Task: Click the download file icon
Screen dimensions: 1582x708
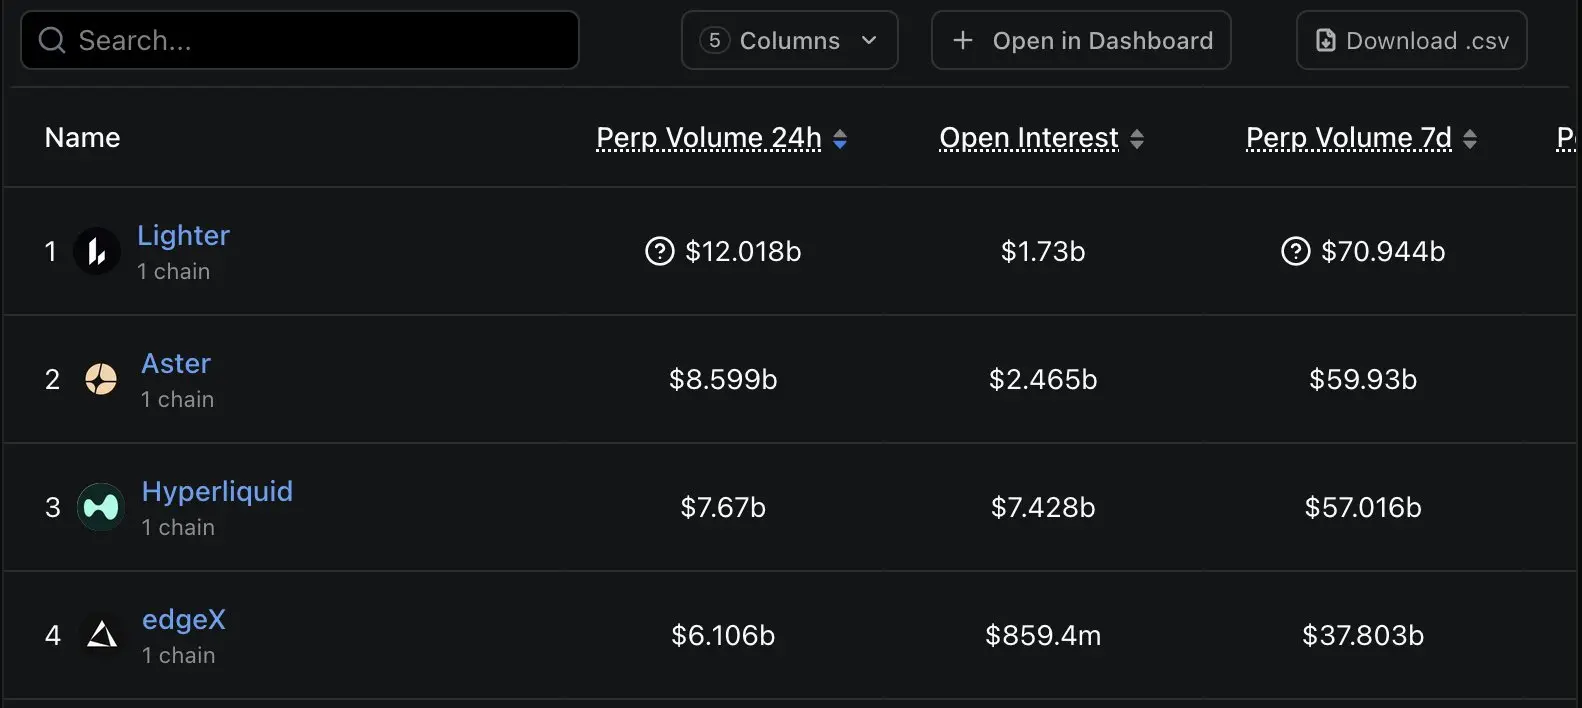Action: point(1325,40)
